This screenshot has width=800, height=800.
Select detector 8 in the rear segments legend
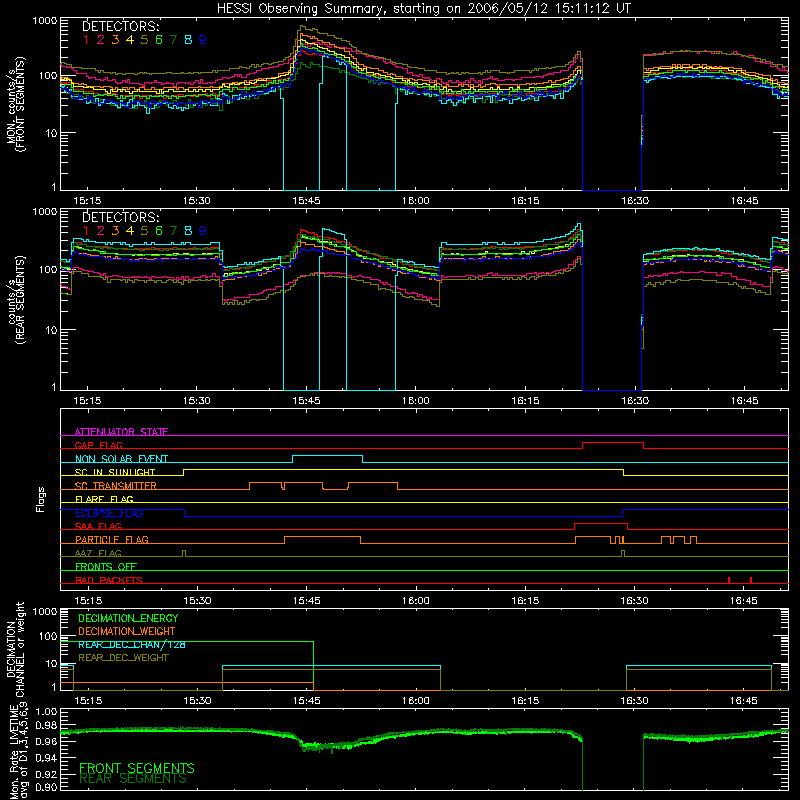tap(188, 231)
